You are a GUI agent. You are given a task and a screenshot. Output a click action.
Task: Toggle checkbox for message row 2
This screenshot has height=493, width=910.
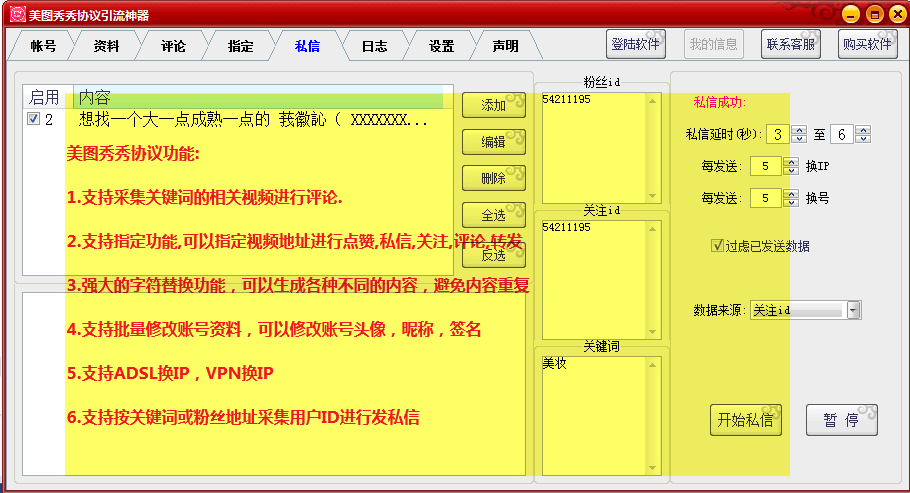click(33, 119)
